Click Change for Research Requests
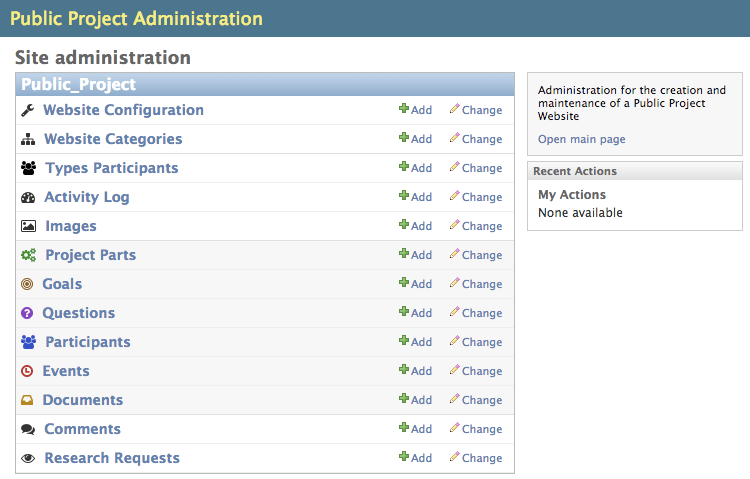 (476, 458)
